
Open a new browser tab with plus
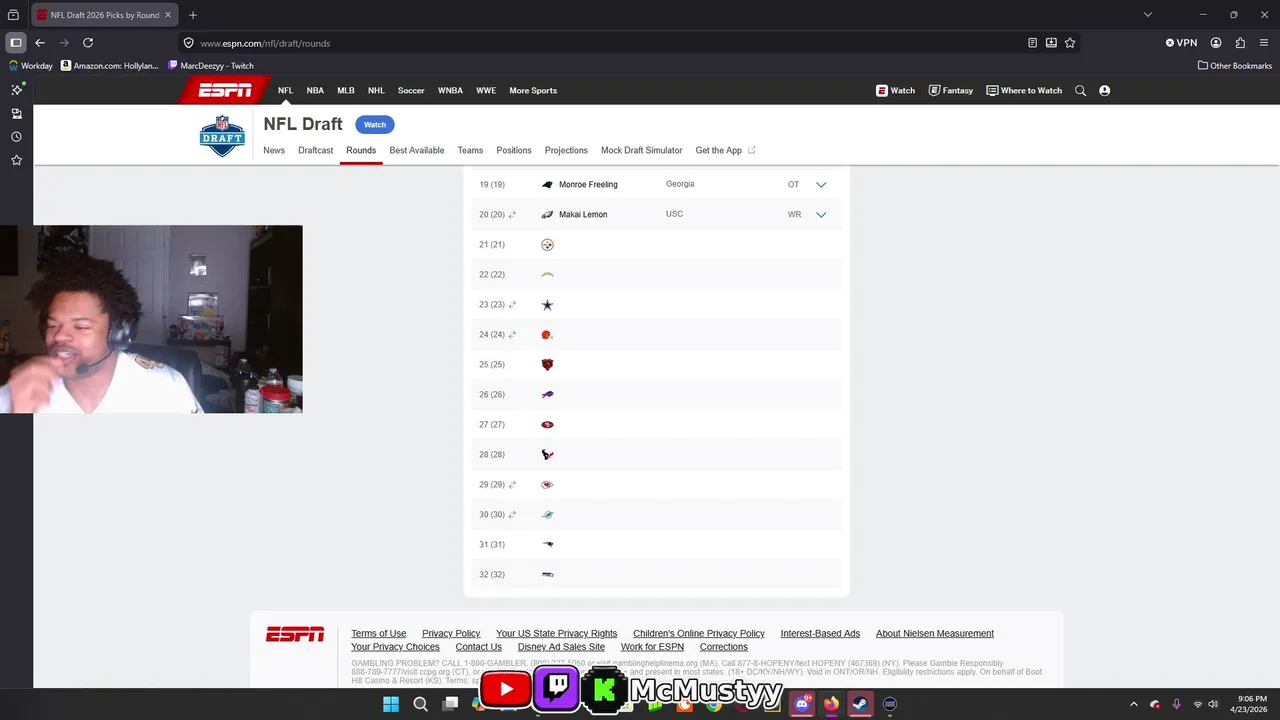click(x=193, y=15)
